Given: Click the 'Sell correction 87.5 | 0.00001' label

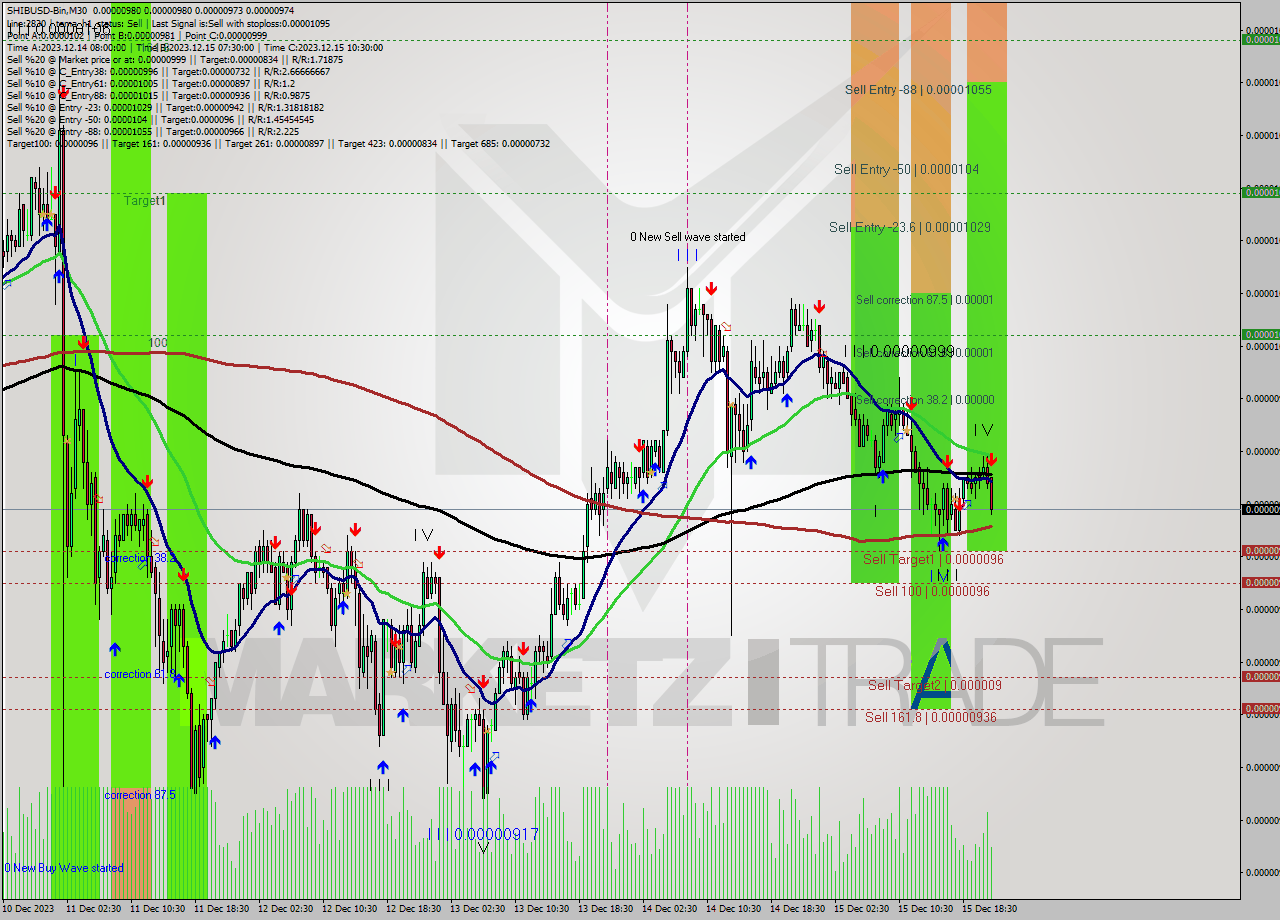Looking at the screenshot, I should (924, 299).
